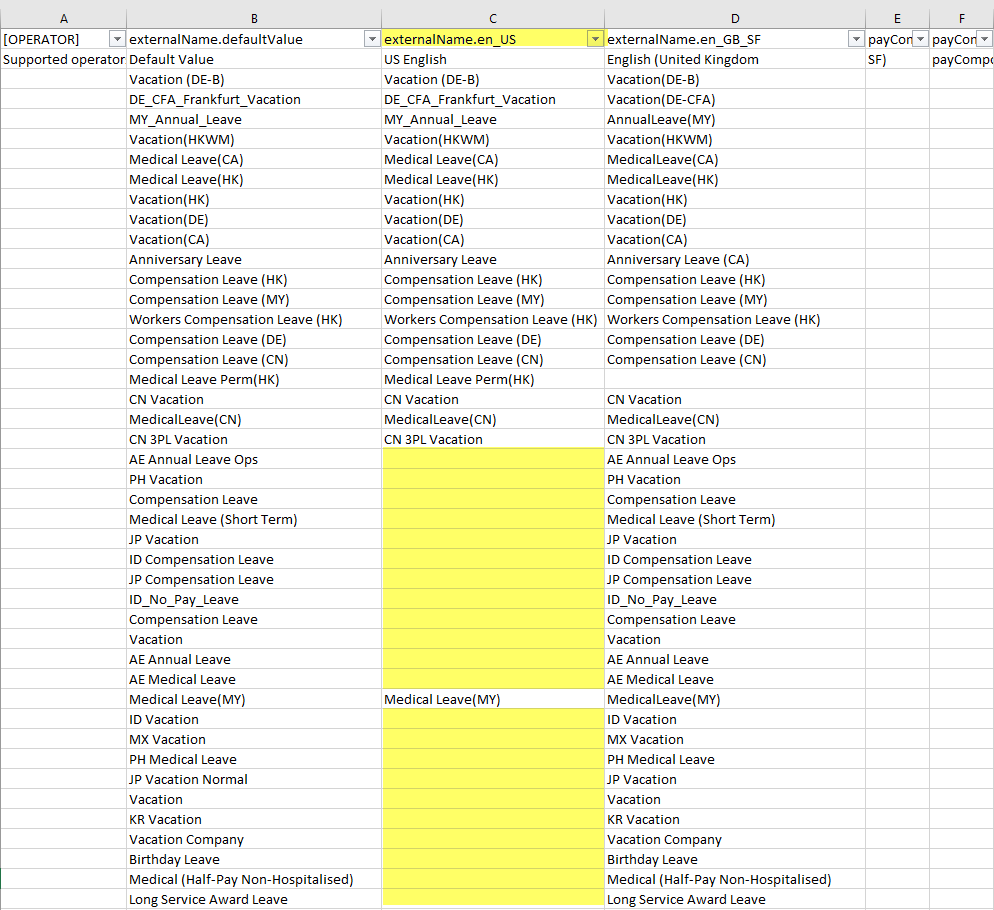Select the 'Anniversary Leave (CA)' cell

pos(735,259)
